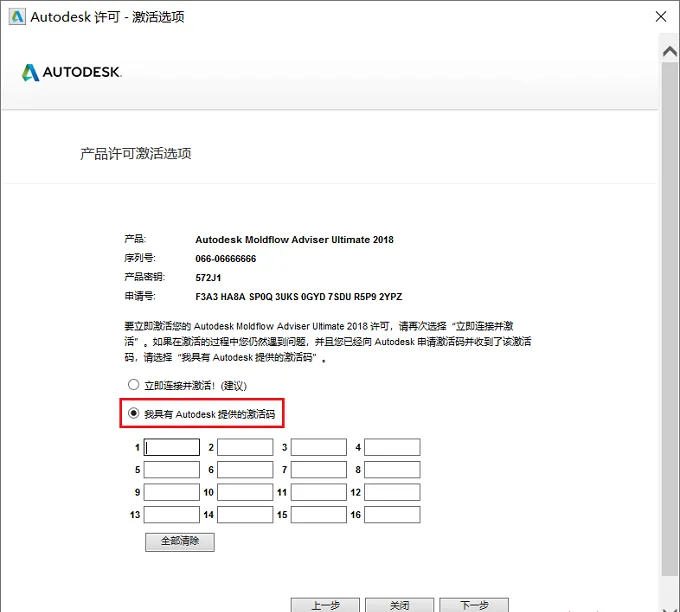Click the 产品密钥 label
The height and width of the screenshot is (612, 680).
coord(144,277)
